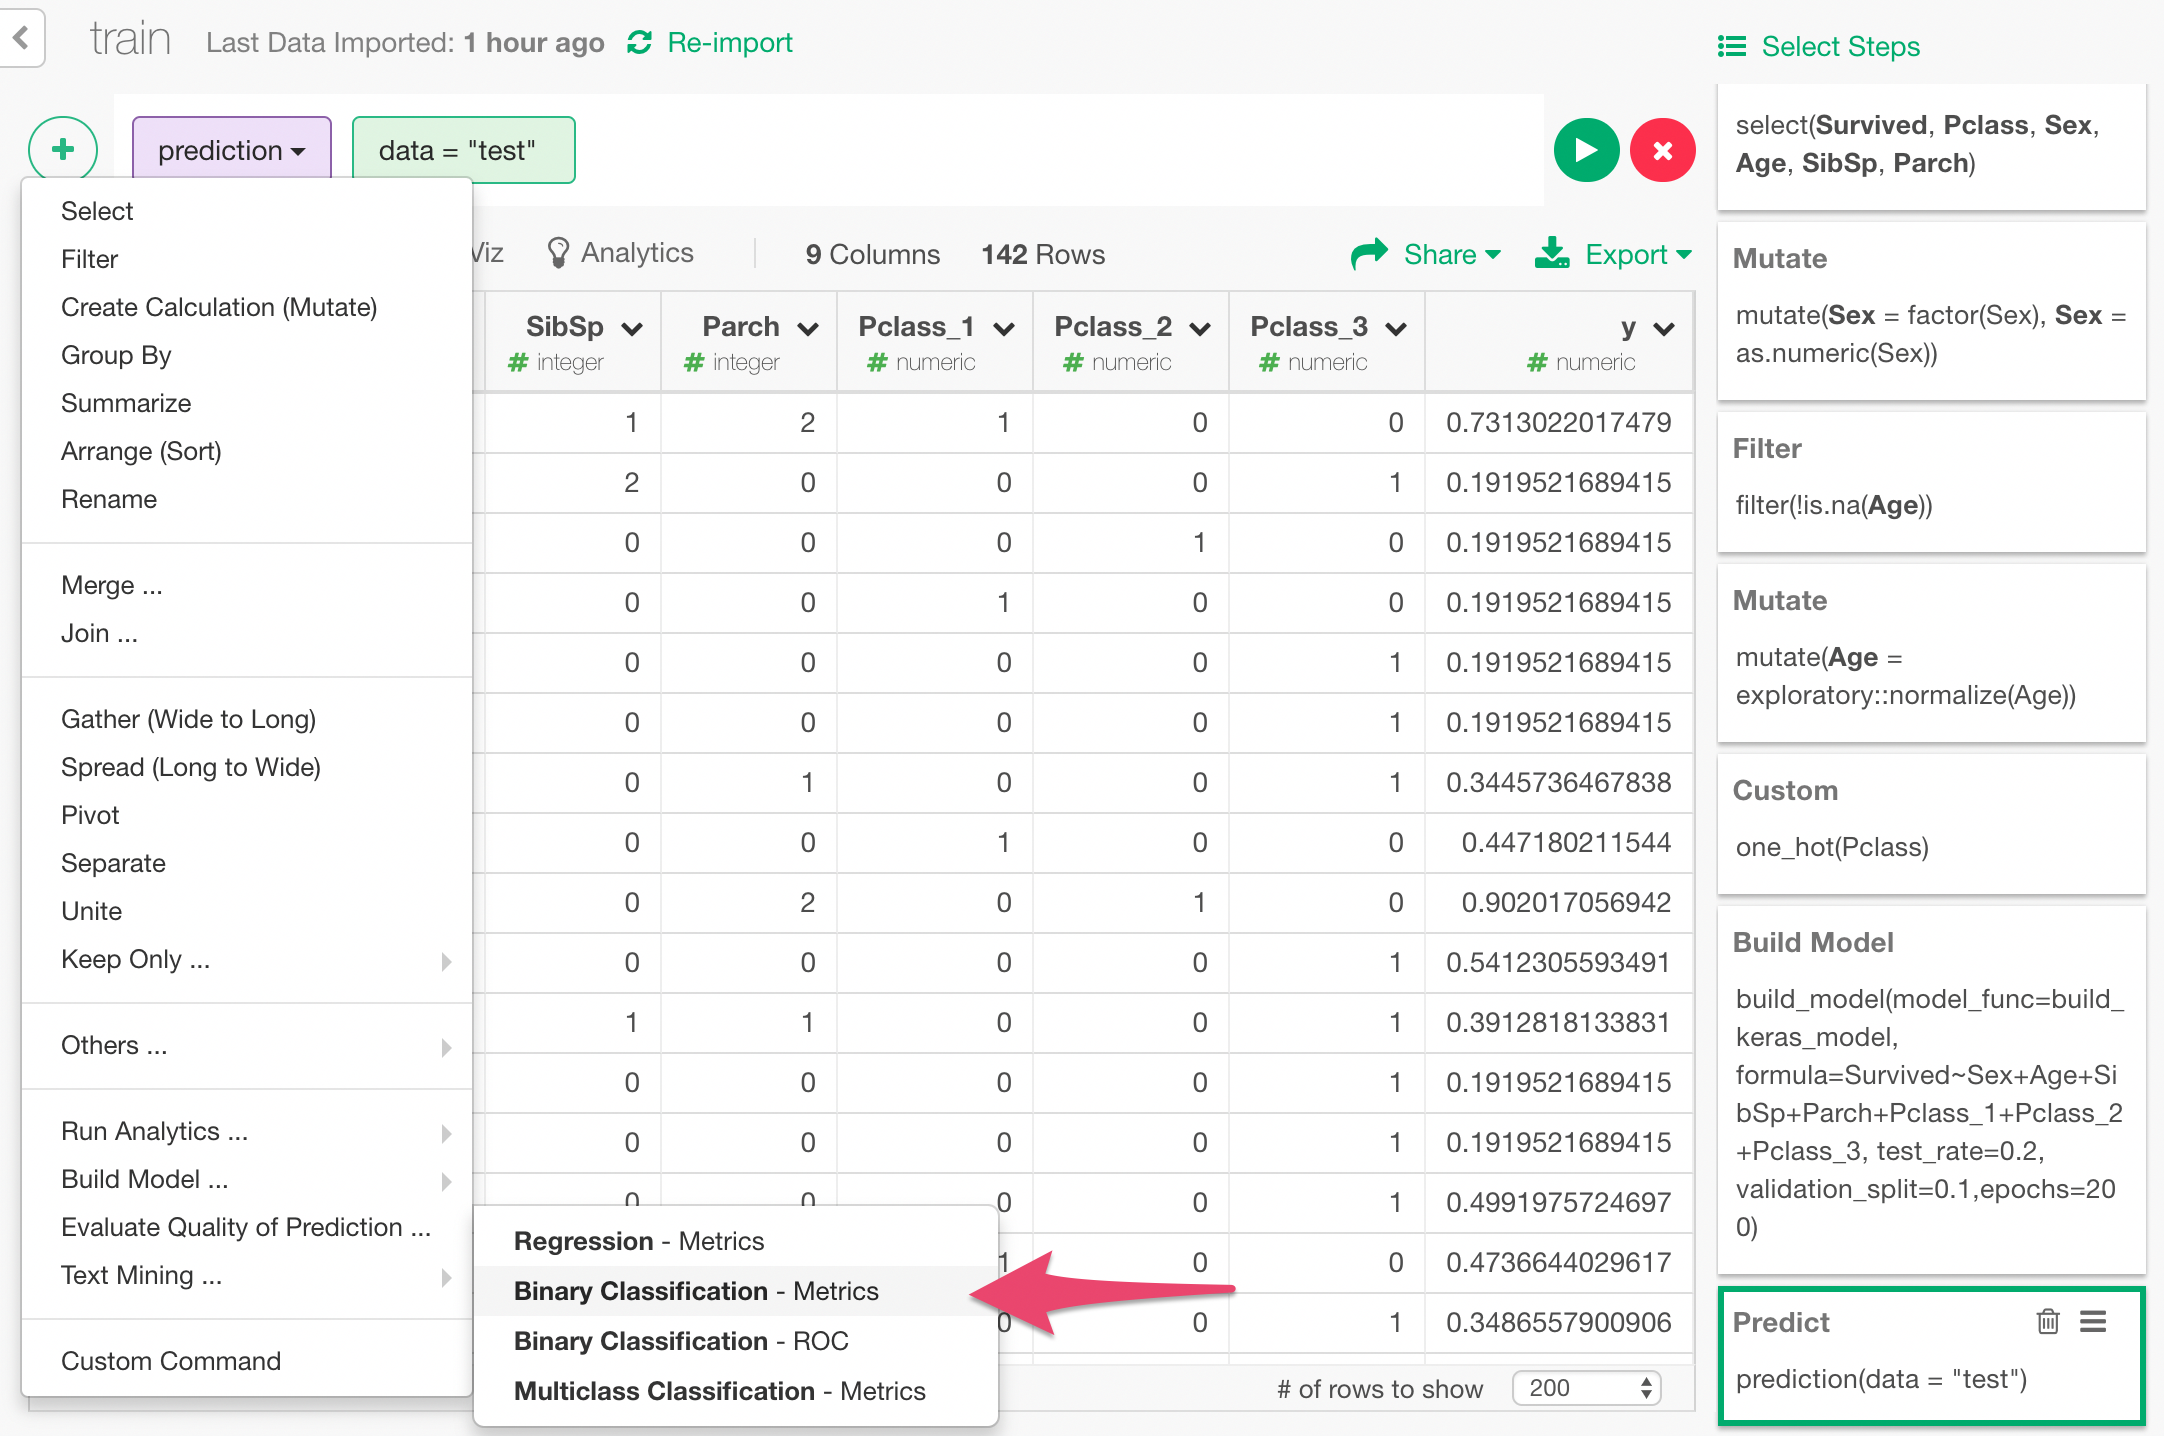Choose Summarize from the command menu
This screenshot has width=2164, height=1436.
coord(126,402)
